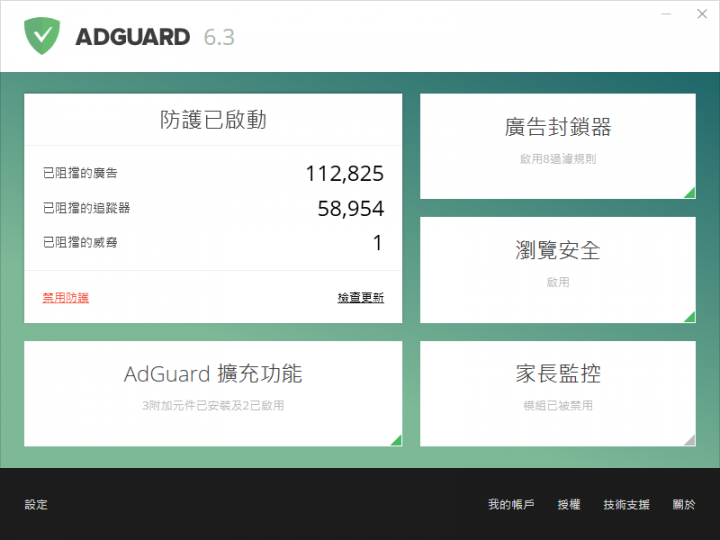Open the 家長監控 parental control card
Image resolution: width=720 pixels, height=540 pixels.
[557, 393]
